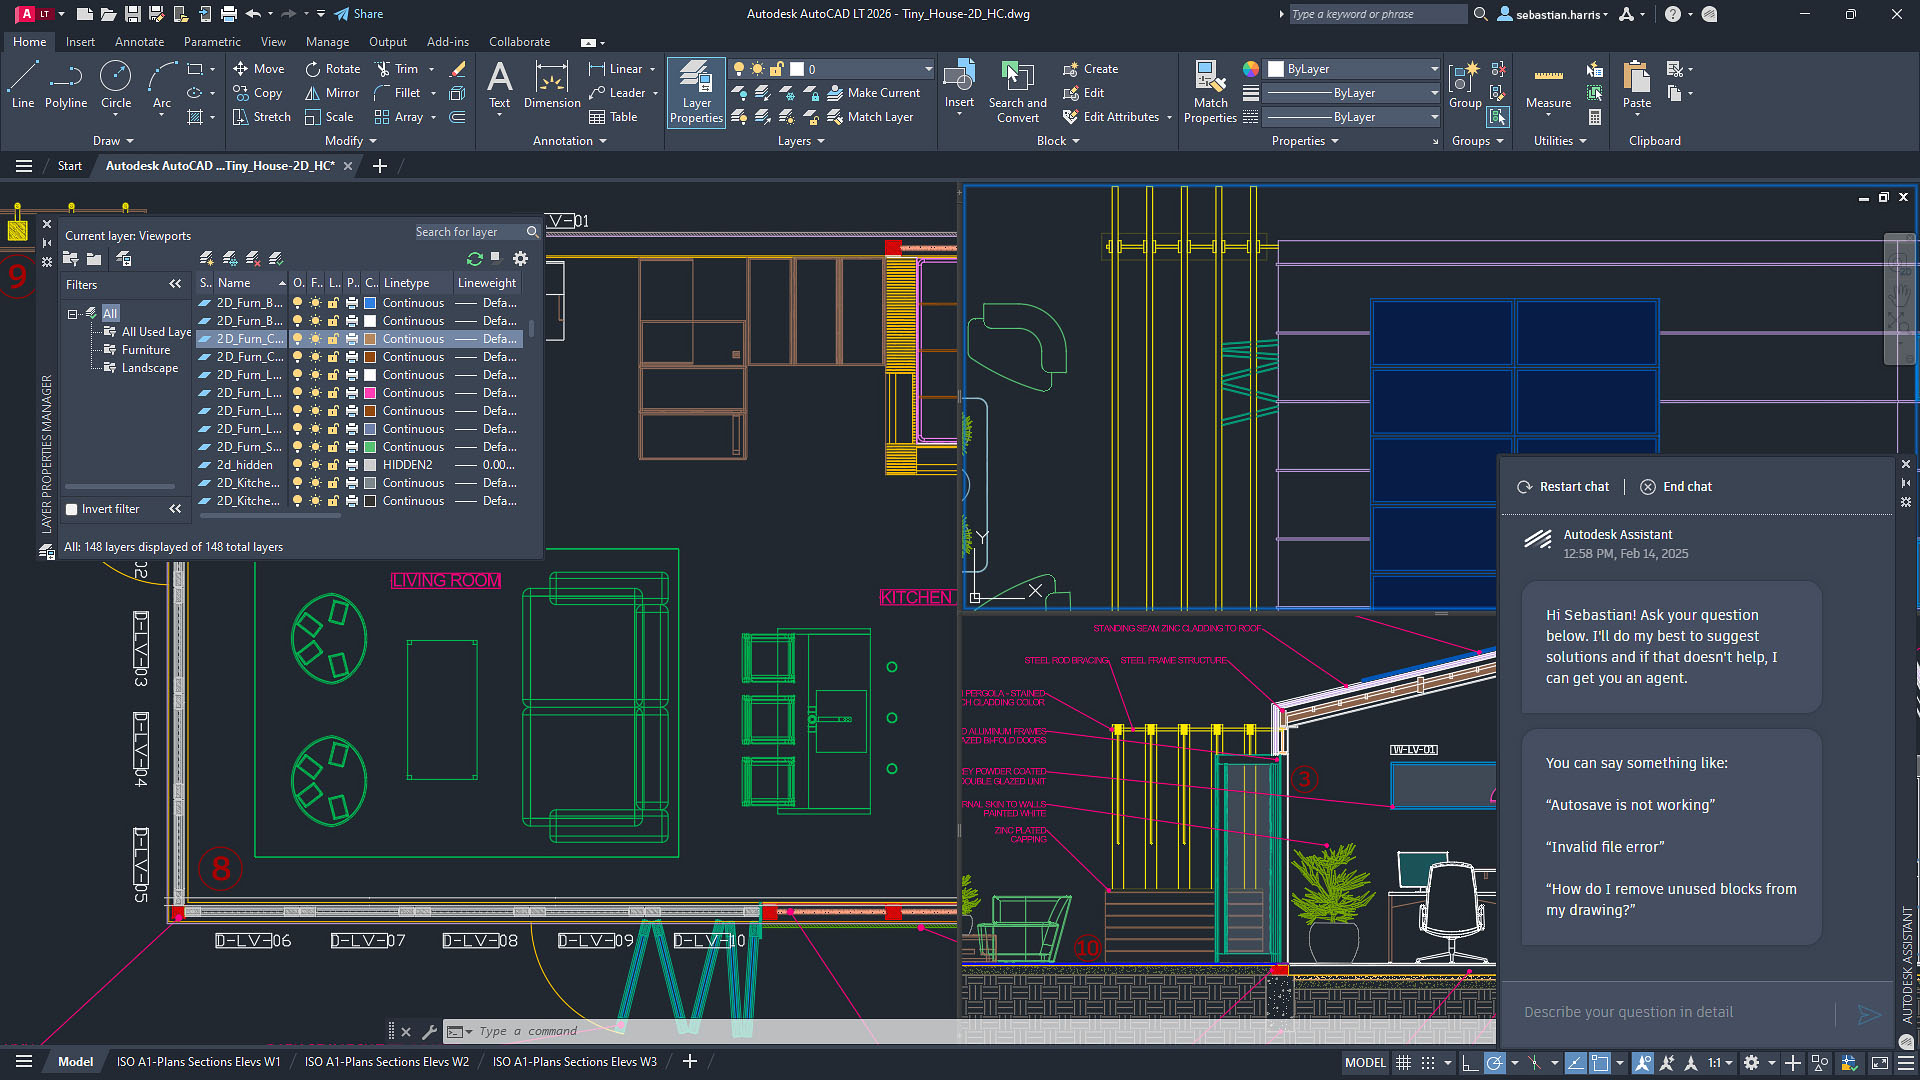This screenshot has width=1920, height=1080.
Task: Open the ISO A1-Plans Sections Elevs W2 layout
Action: (x=386, y=1061)
